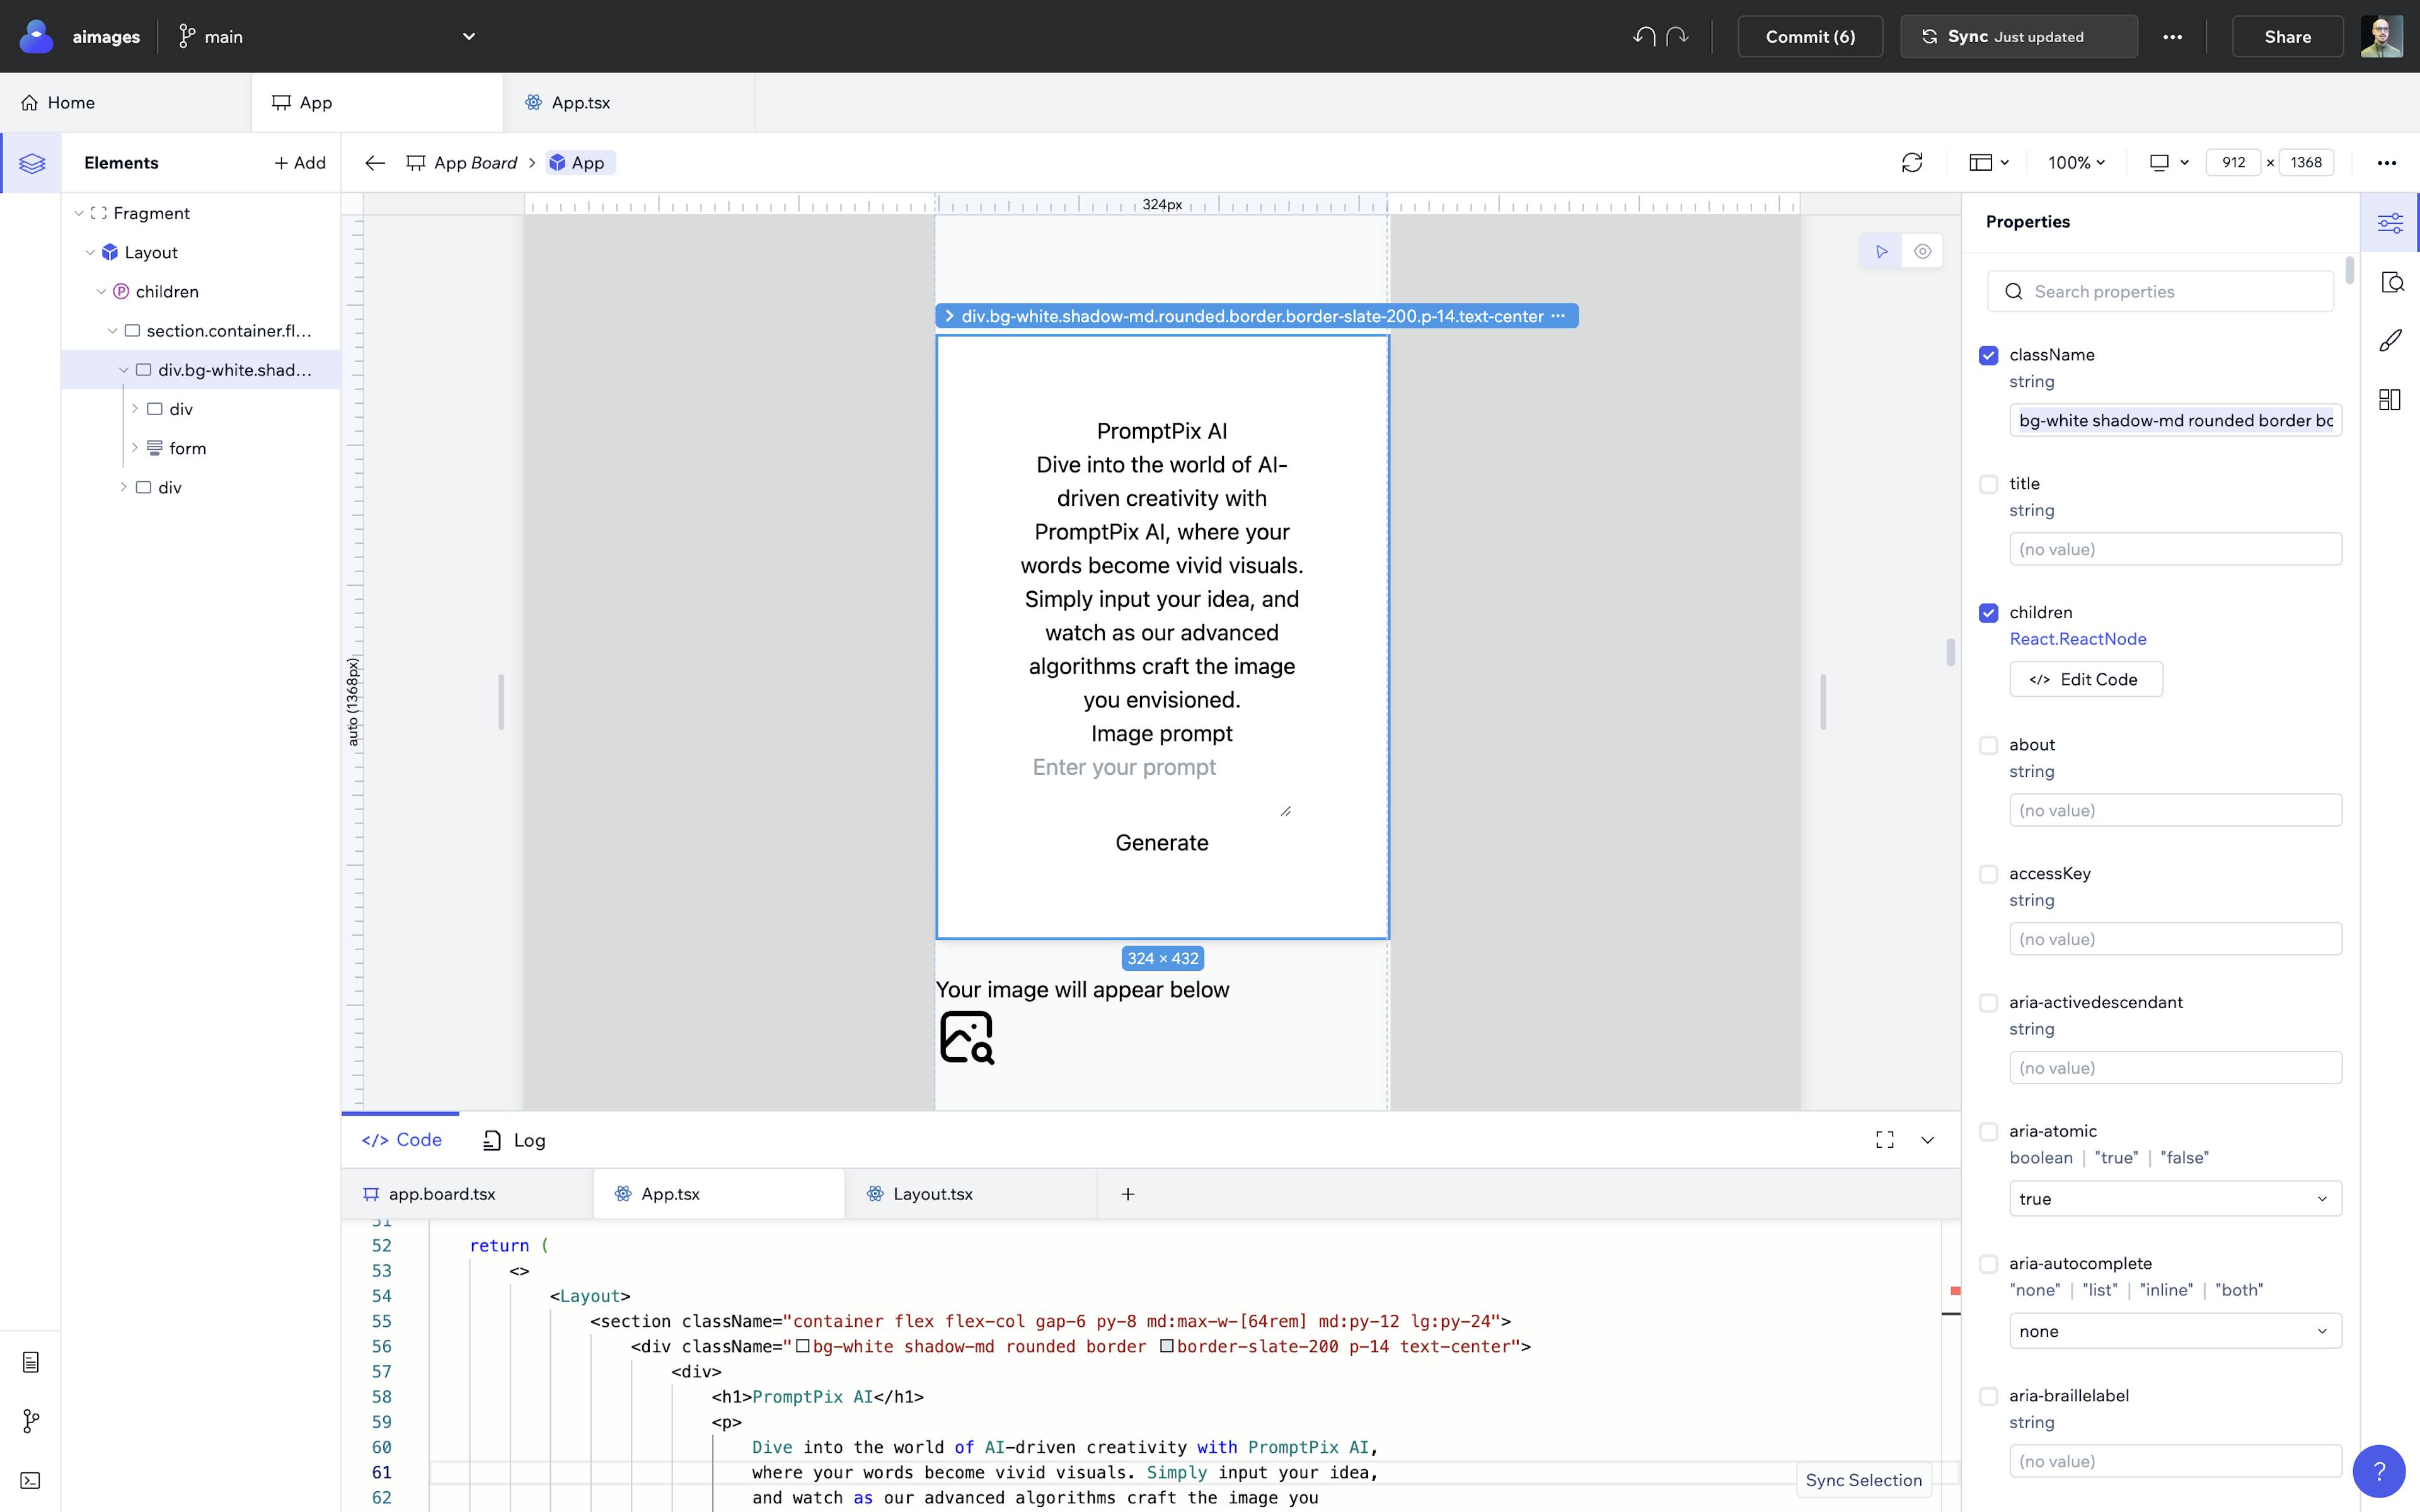Uncheck the className property checkbox
Screen dimensions: 2420x1512
[x=1988, y=356]
